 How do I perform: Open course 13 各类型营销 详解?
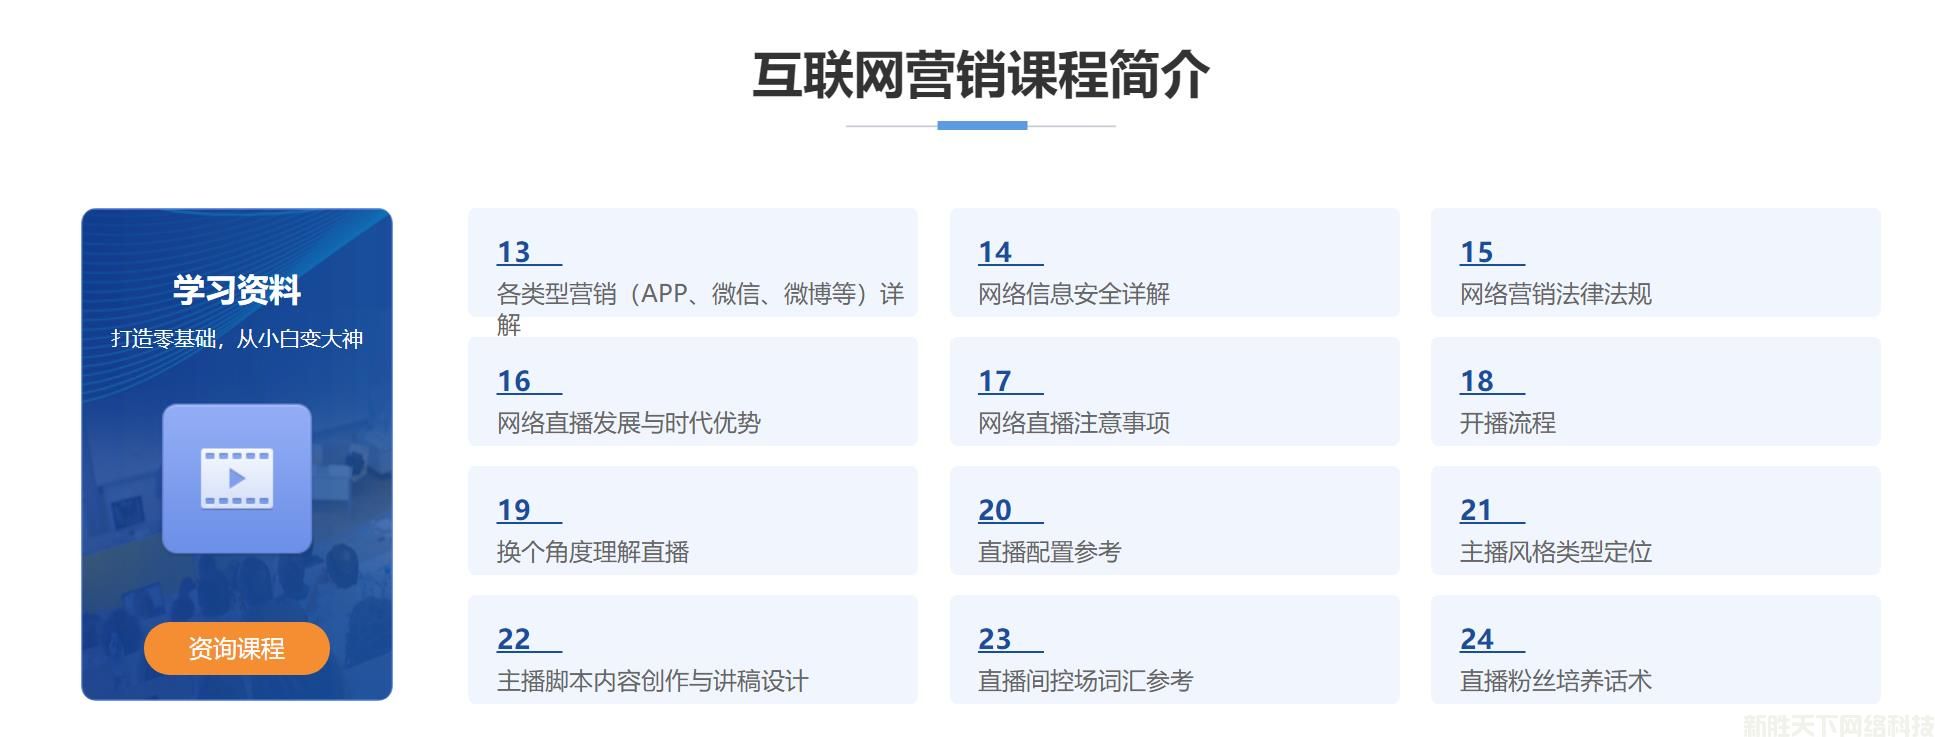(x=692, y=294)
